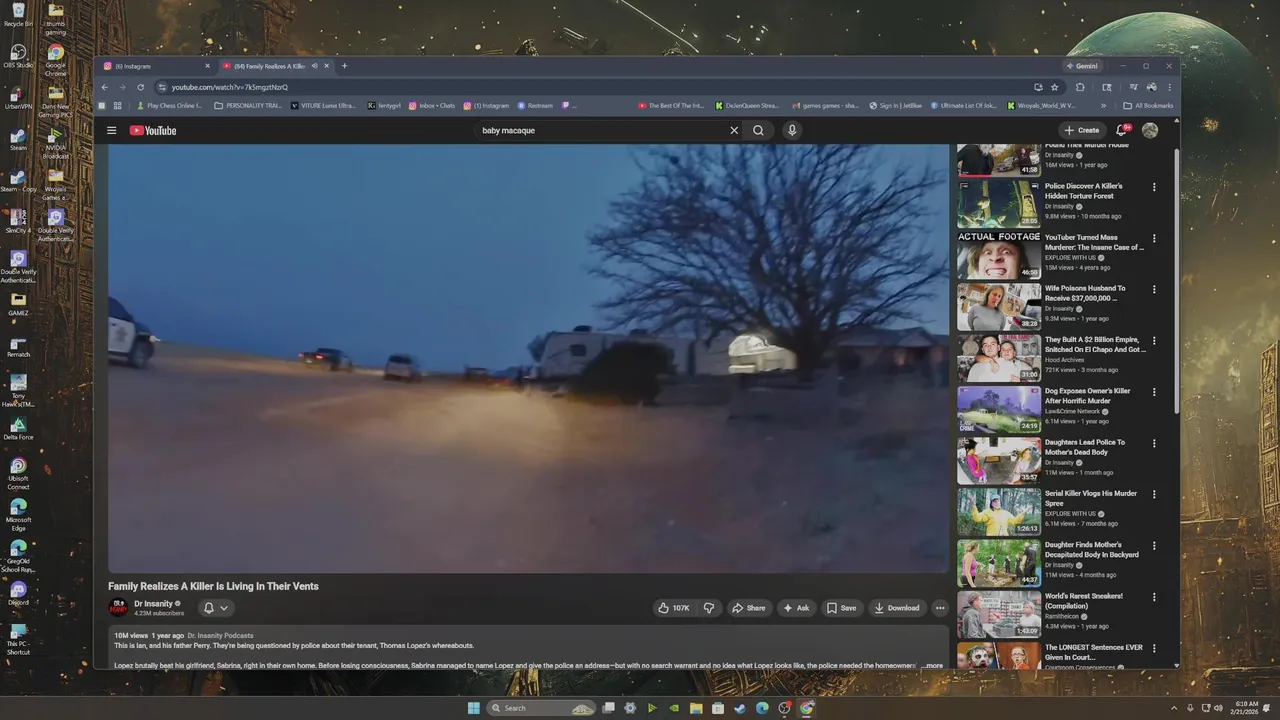Open 'Daughter Finds Mother's Decapitated Body' thumbnail
The image size is (1280, 720).
click(999, 564)
